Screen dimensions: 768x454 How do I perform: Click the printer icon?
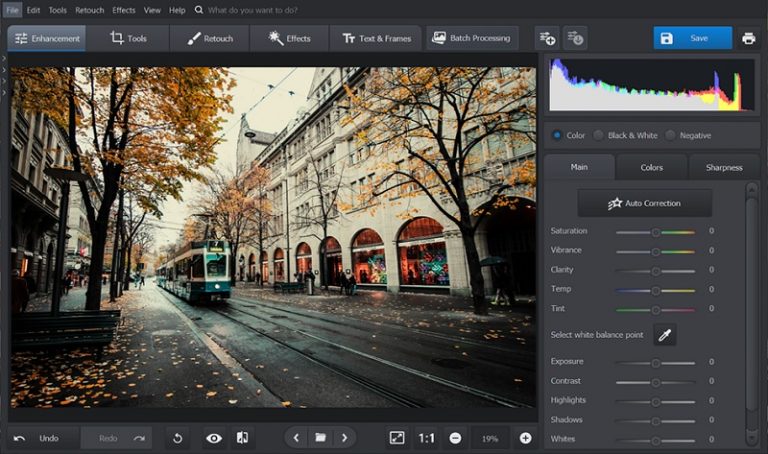coord(748,38)
